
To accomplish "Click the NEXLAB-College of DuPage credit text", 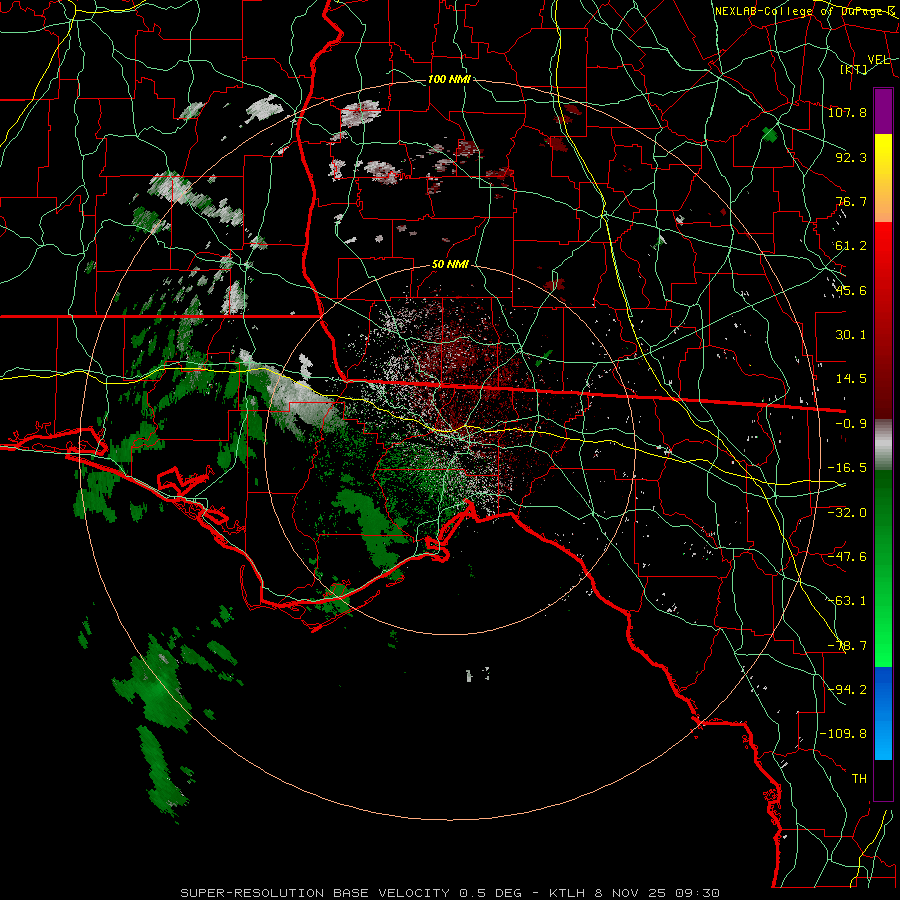I will 805,11.
